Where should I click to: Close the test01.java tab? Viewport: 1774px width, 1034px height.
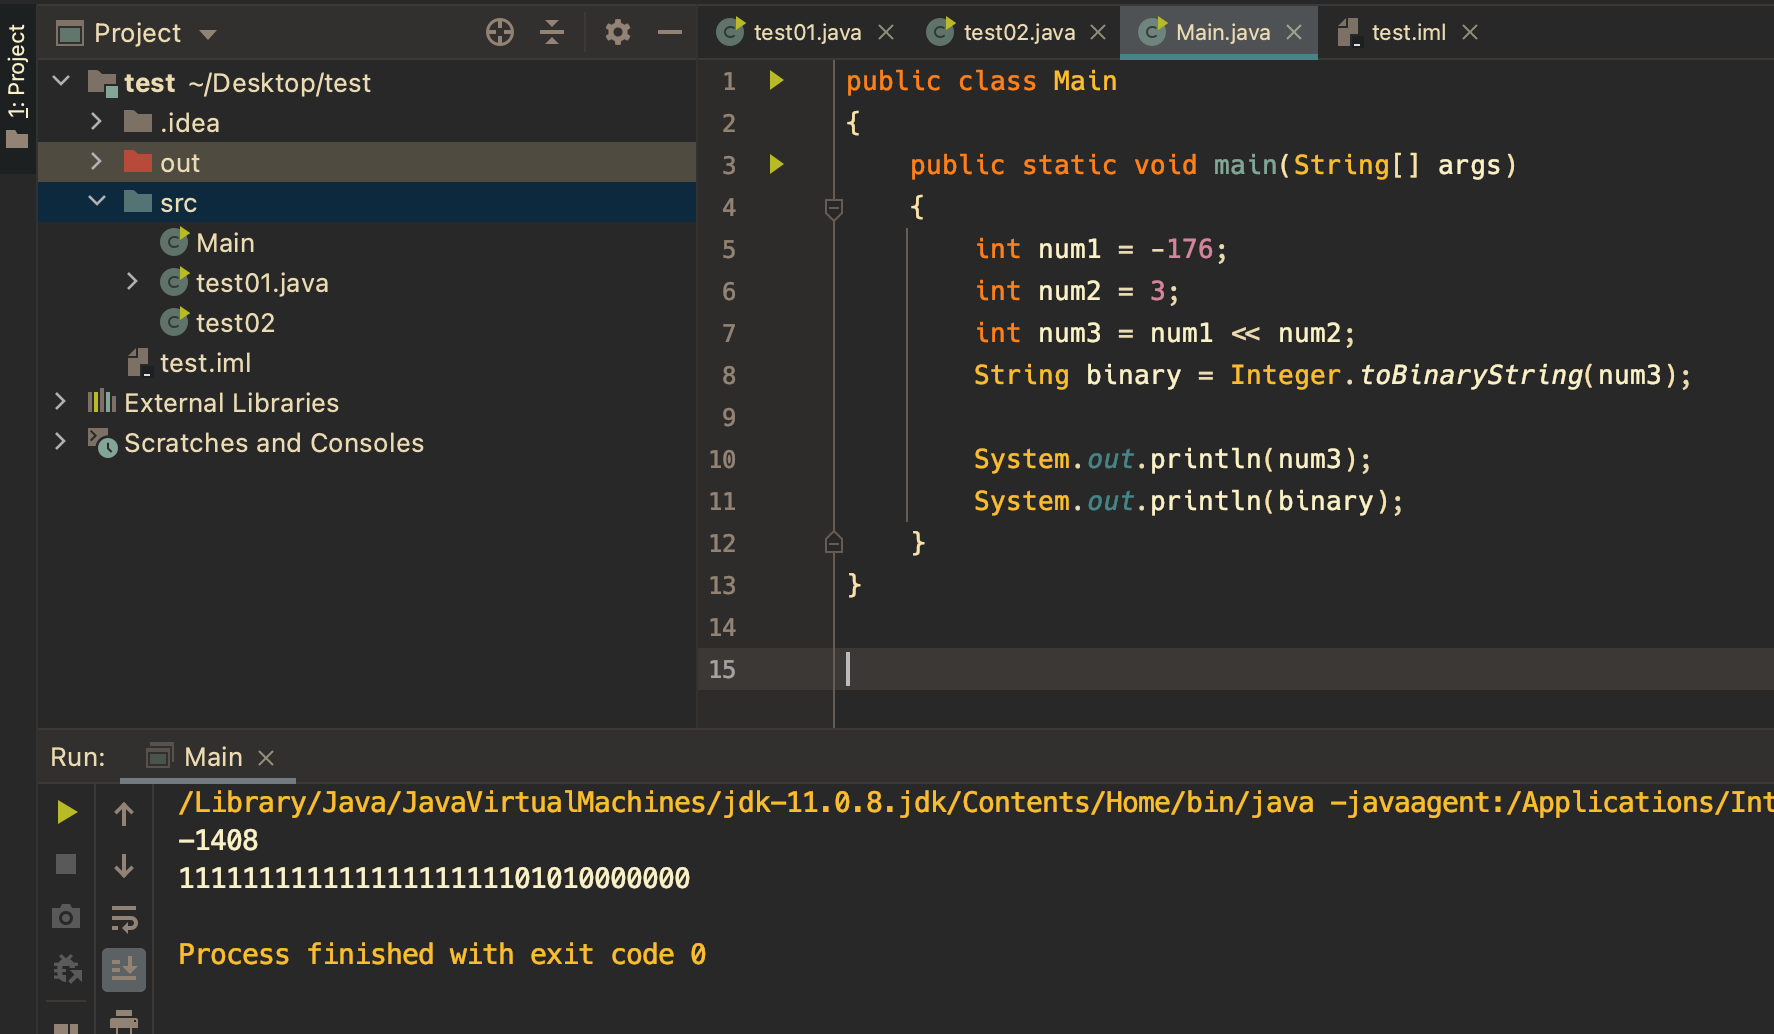[886, 32]
